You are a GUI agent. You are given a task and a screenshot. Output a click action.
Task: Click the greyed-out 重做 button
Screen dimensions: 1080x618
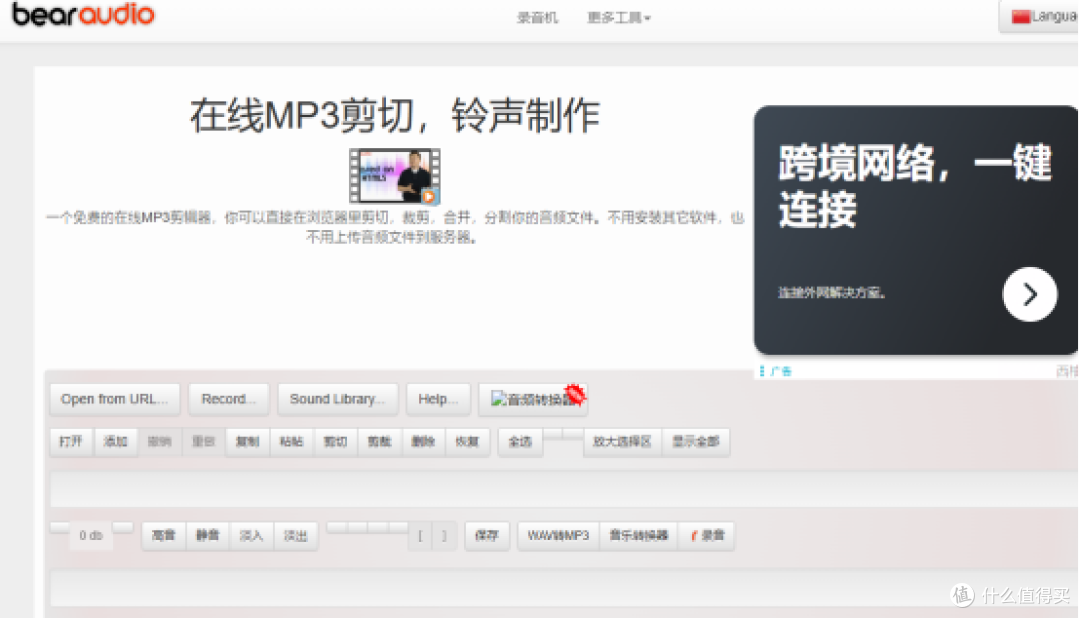[x=203, y=442]
